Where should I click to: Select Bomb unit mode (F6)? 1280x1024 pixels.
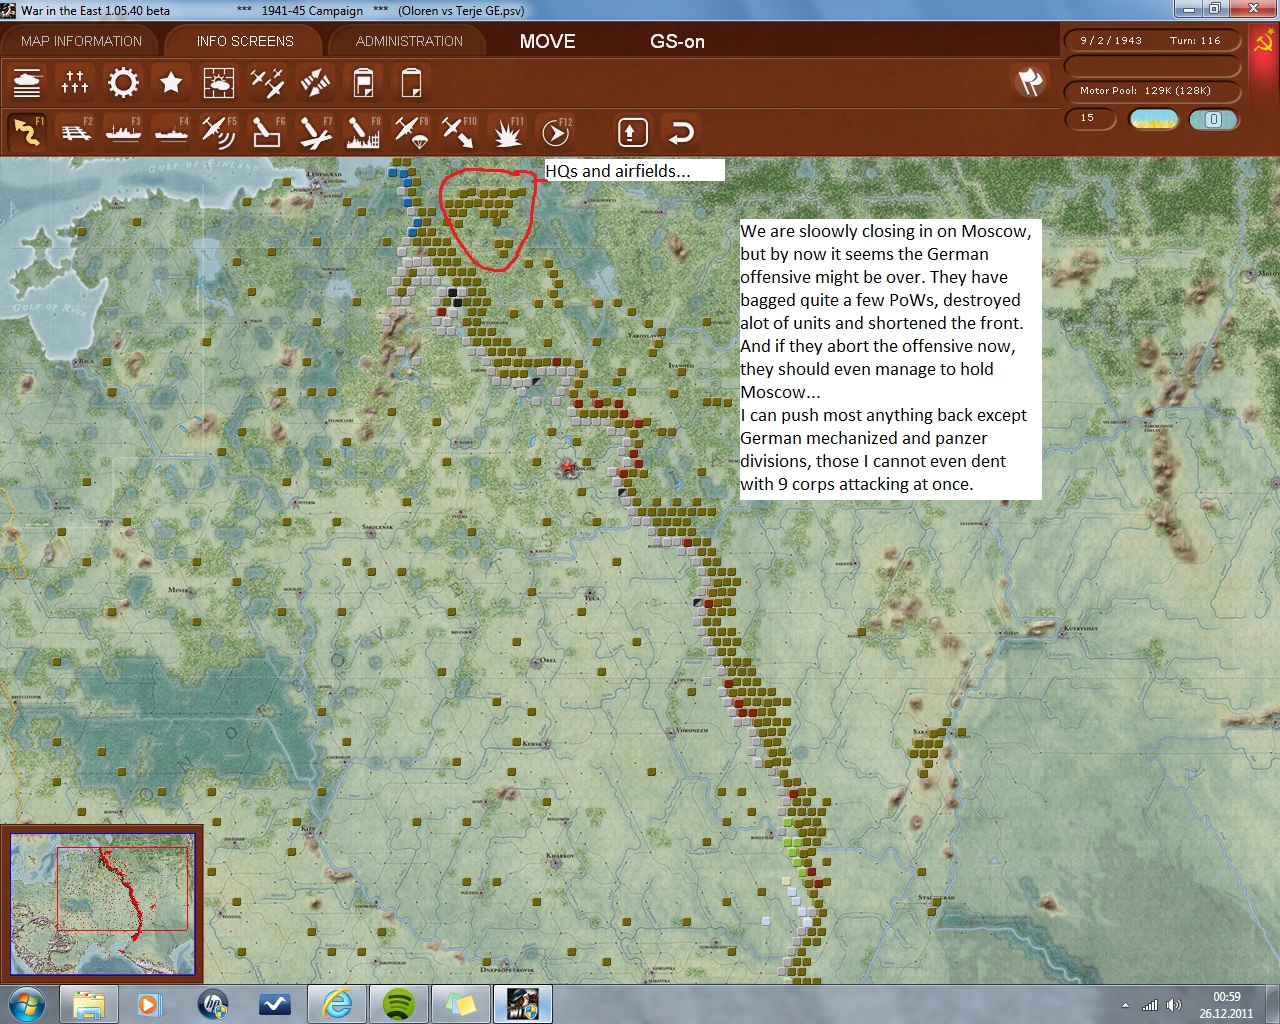click(x=267, y=132)
